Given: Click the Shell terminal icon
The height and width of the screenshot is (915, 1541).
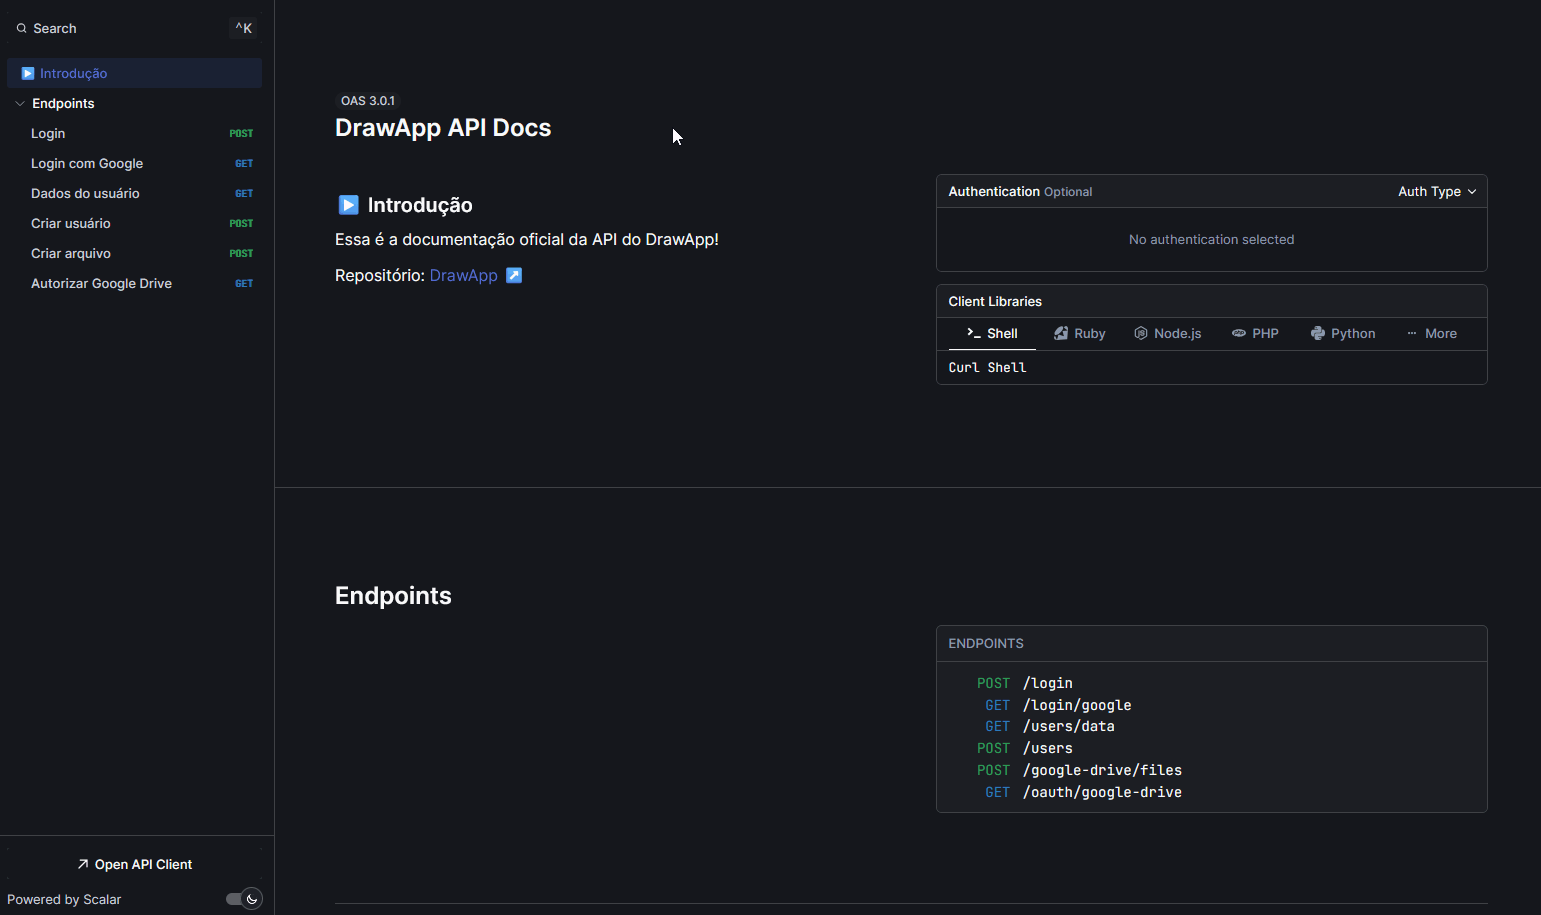Looking at the screenshot, I should (973, 333).
